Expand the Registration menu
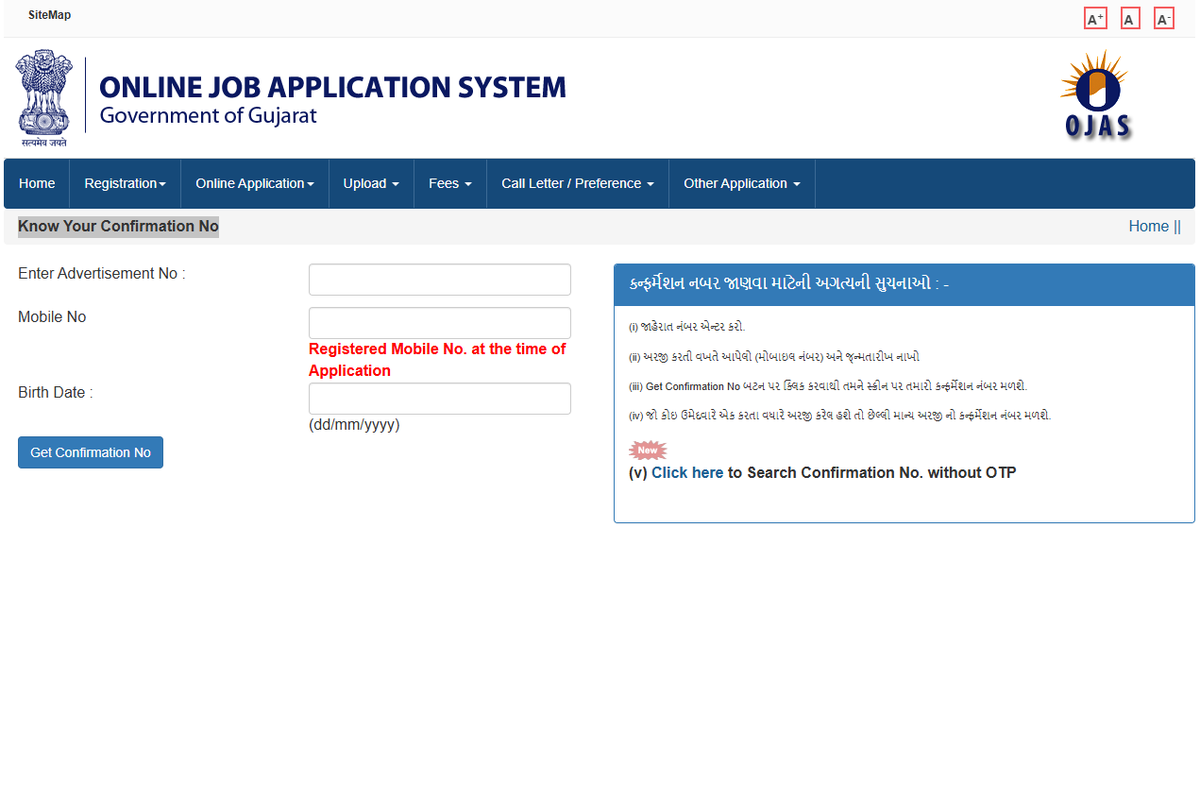The image size is (1200, 800). (x=125, y=183)
